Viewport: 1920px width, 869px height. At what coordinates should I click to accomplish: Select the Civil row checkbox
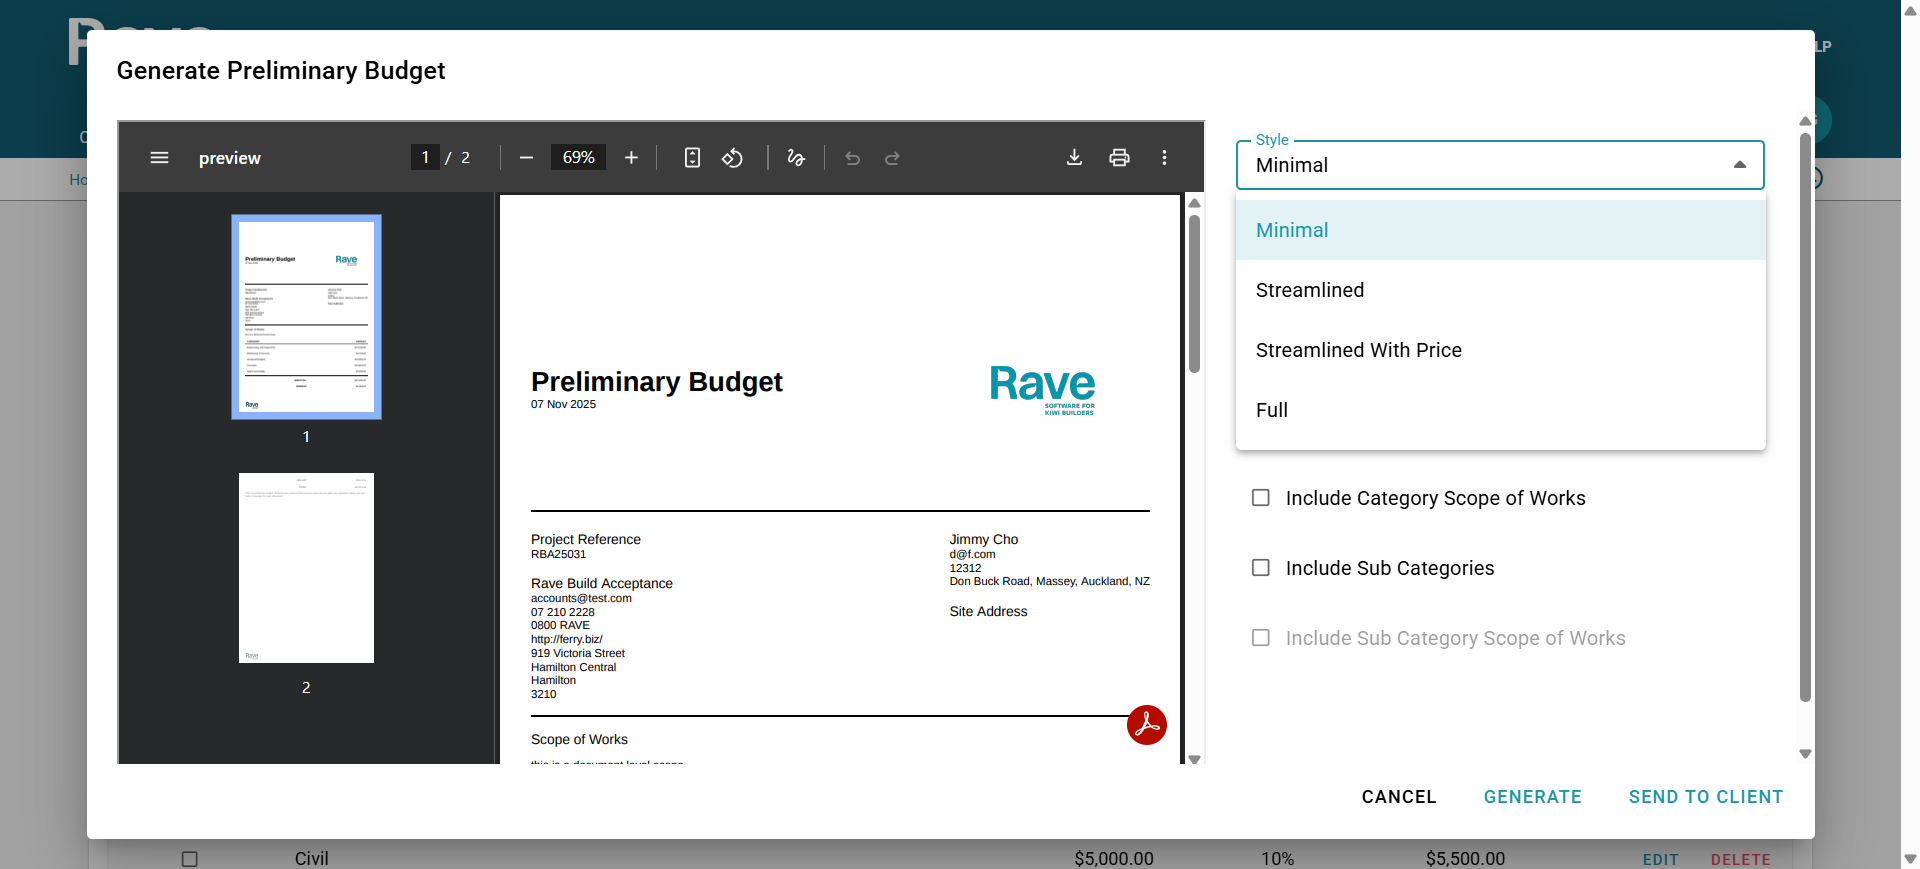(x=190, y=859)
